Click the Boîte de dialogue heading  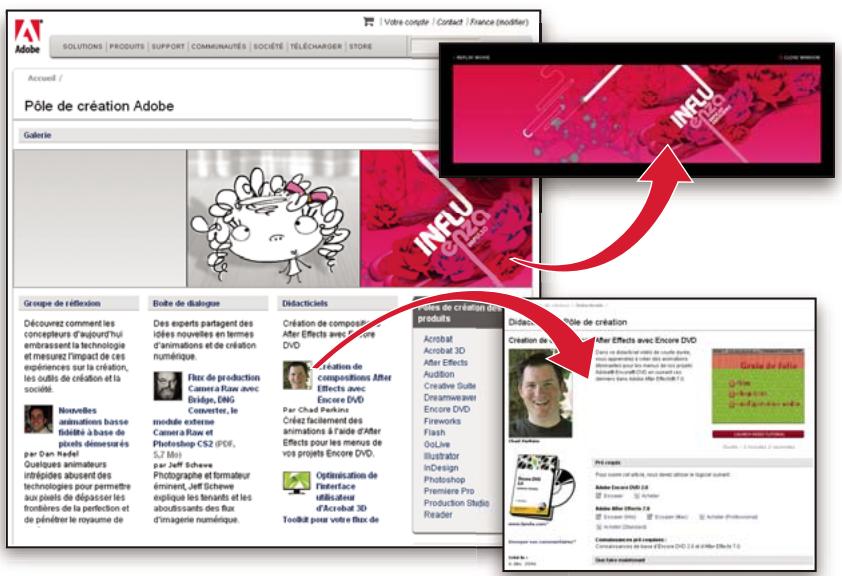pyautogui.click(x=186, y=303)
